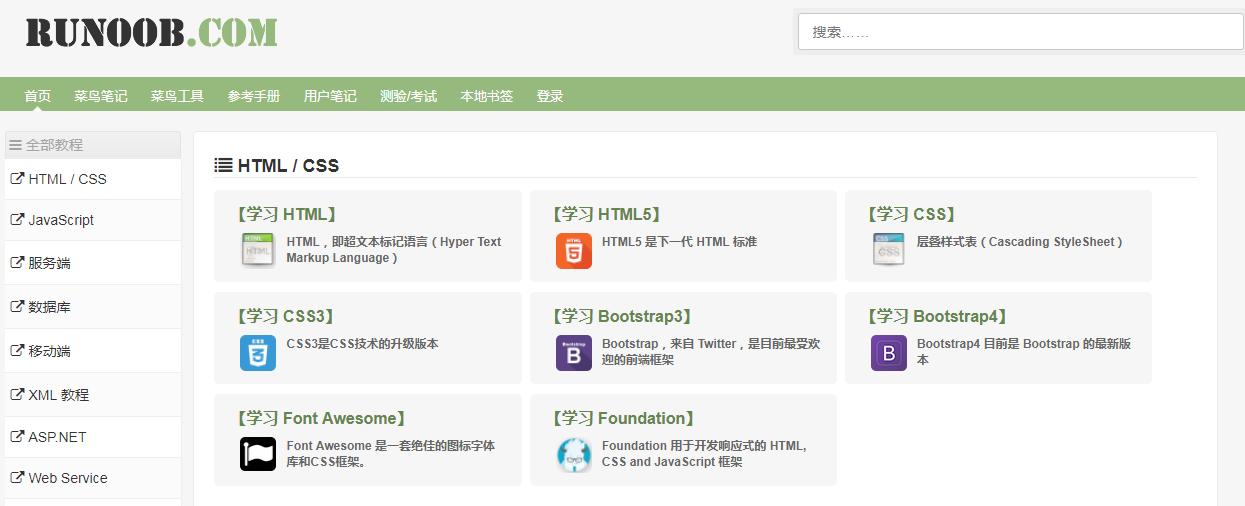Click external-link icon next to 数据库

click(x=17, y=307)
